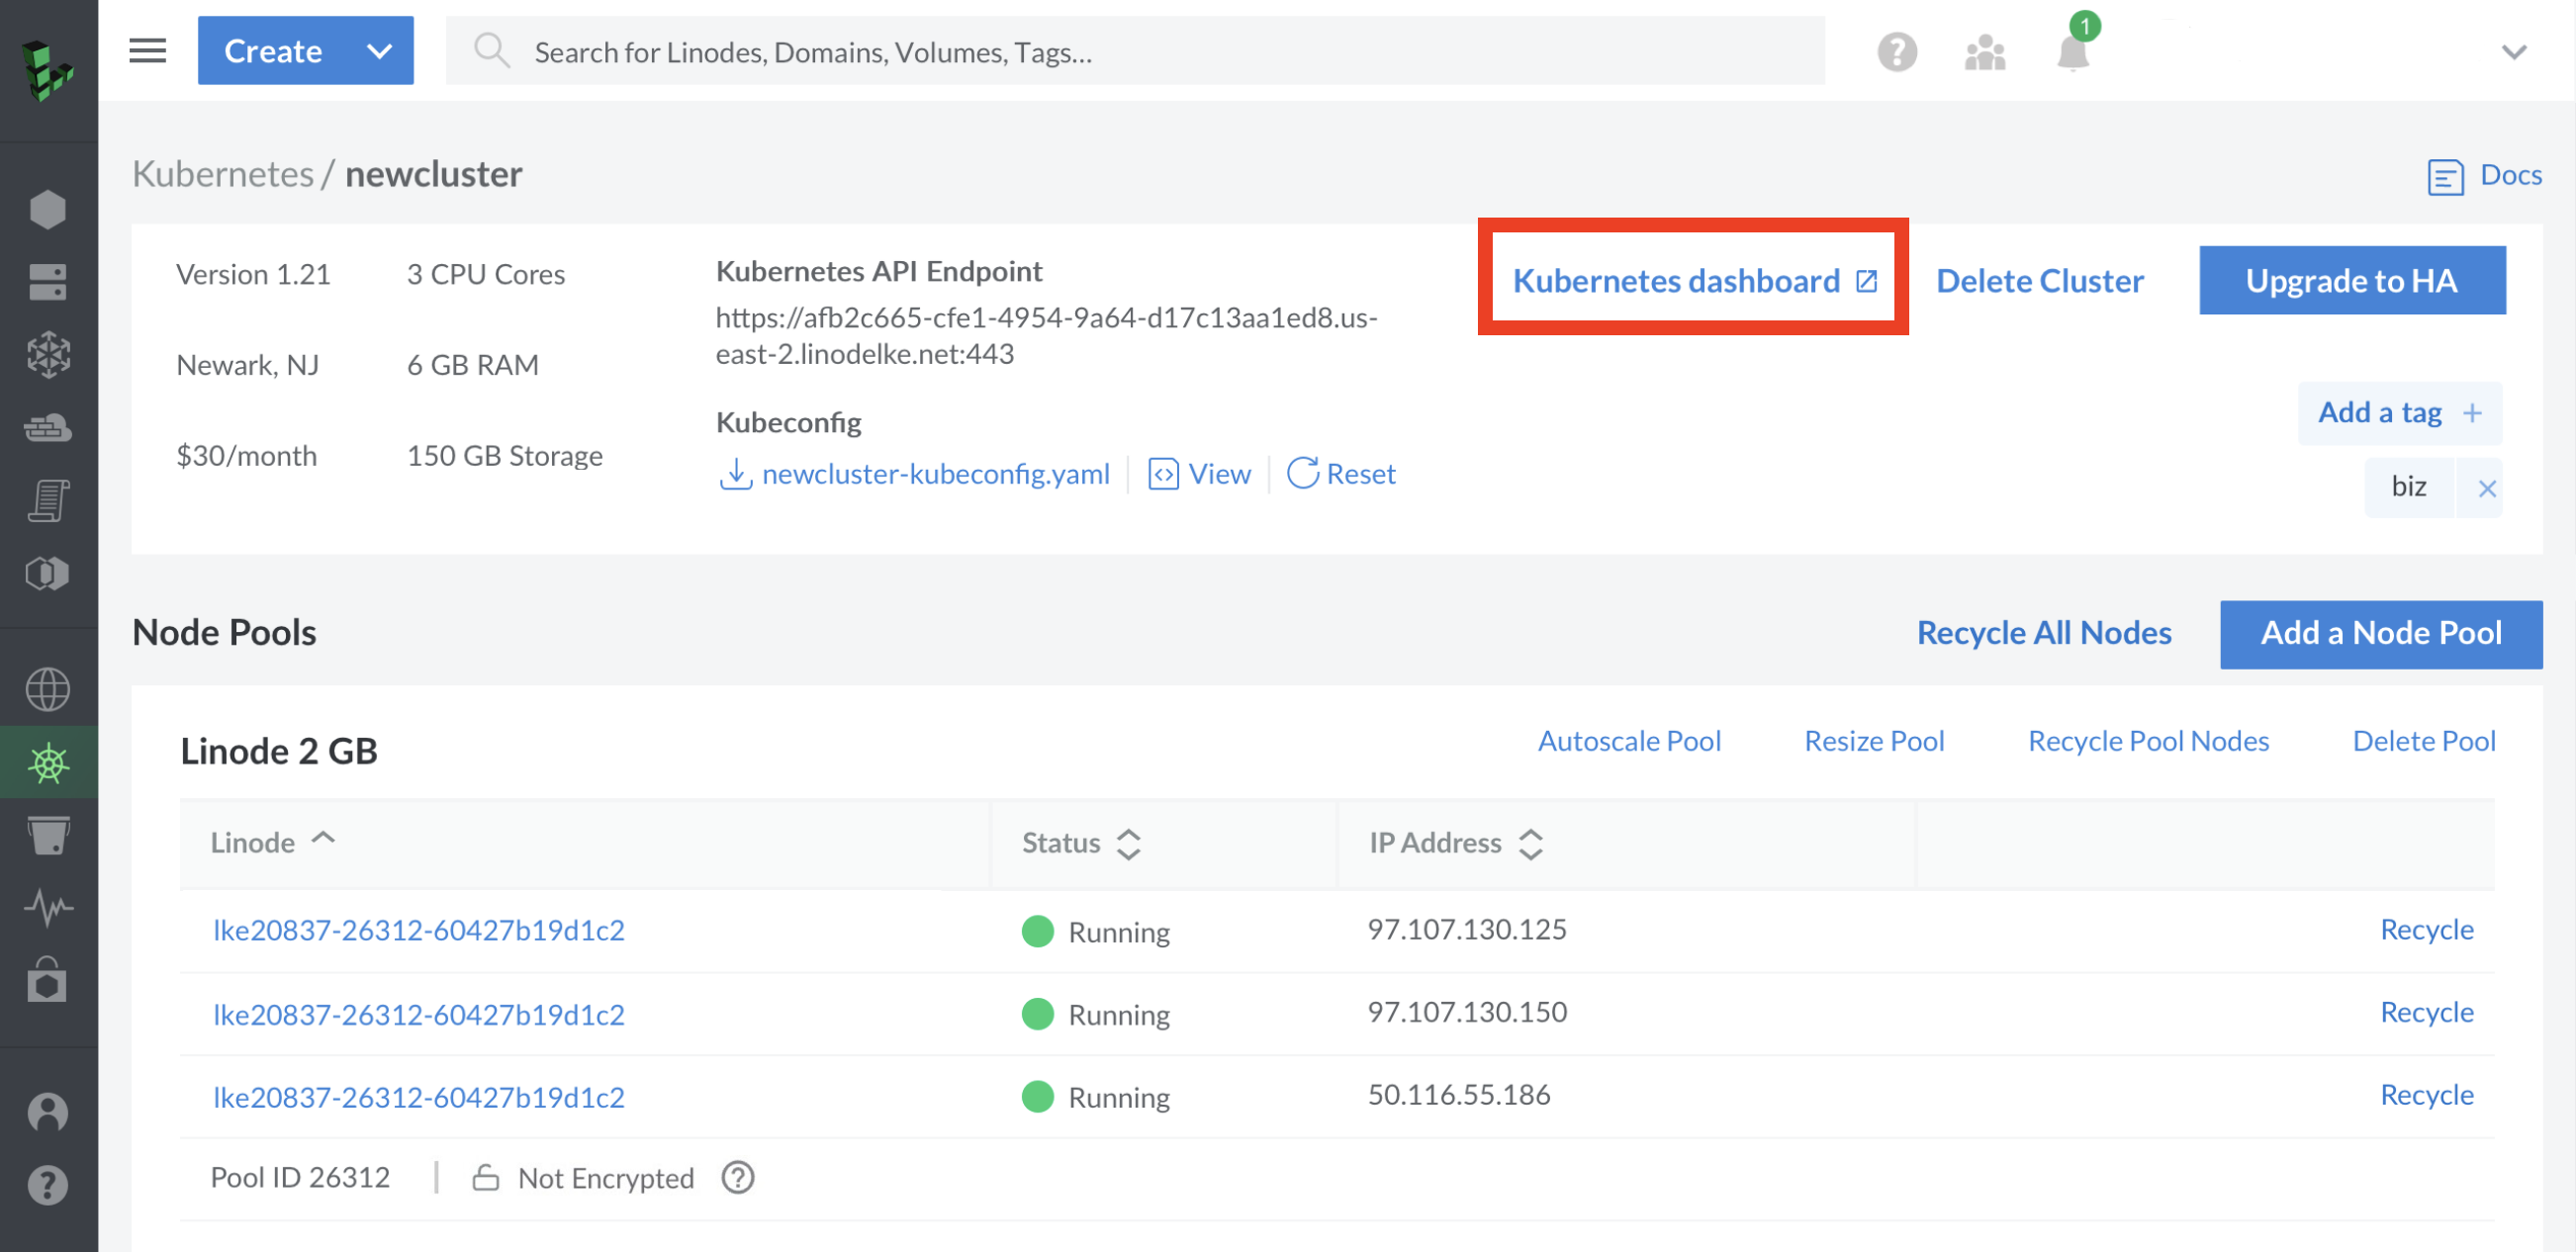Click the Kubernetes gear/network icon in sidebar
Screen dimensions: 2576x1252
[x=47, y=760]
